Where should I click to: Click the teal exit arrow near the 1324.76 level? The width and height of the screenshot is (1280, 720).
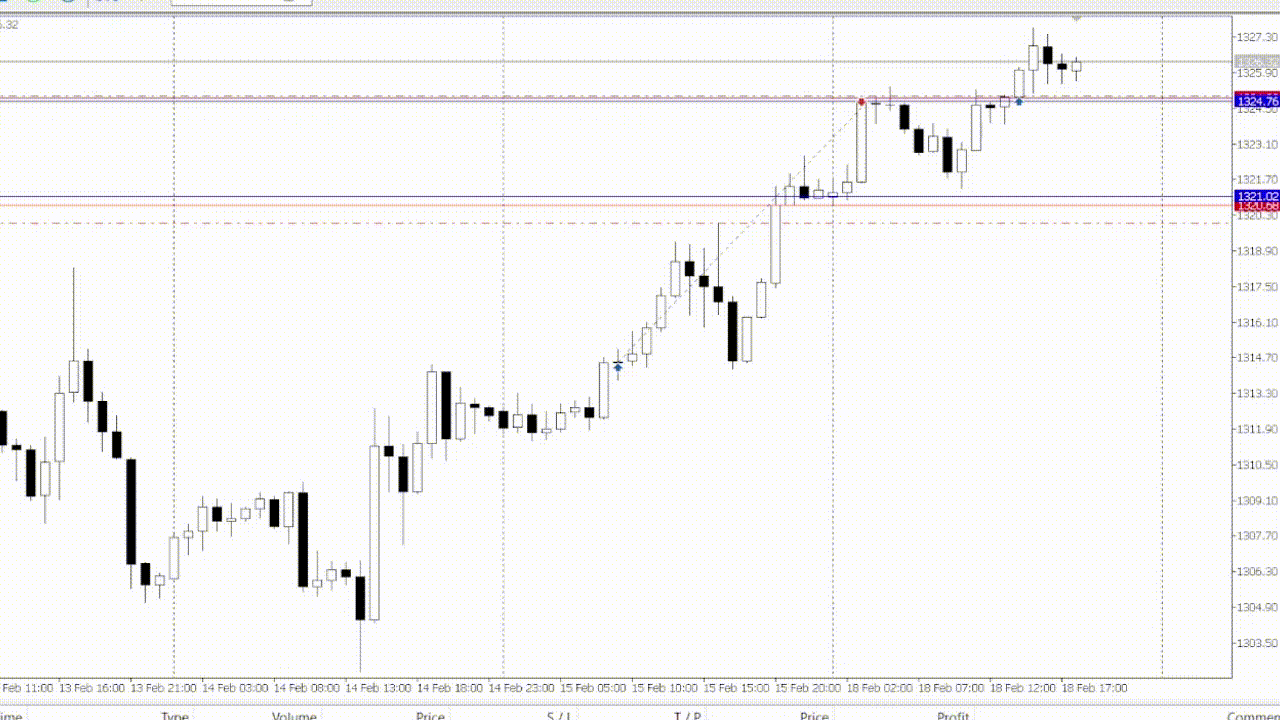click(1019, 101)
